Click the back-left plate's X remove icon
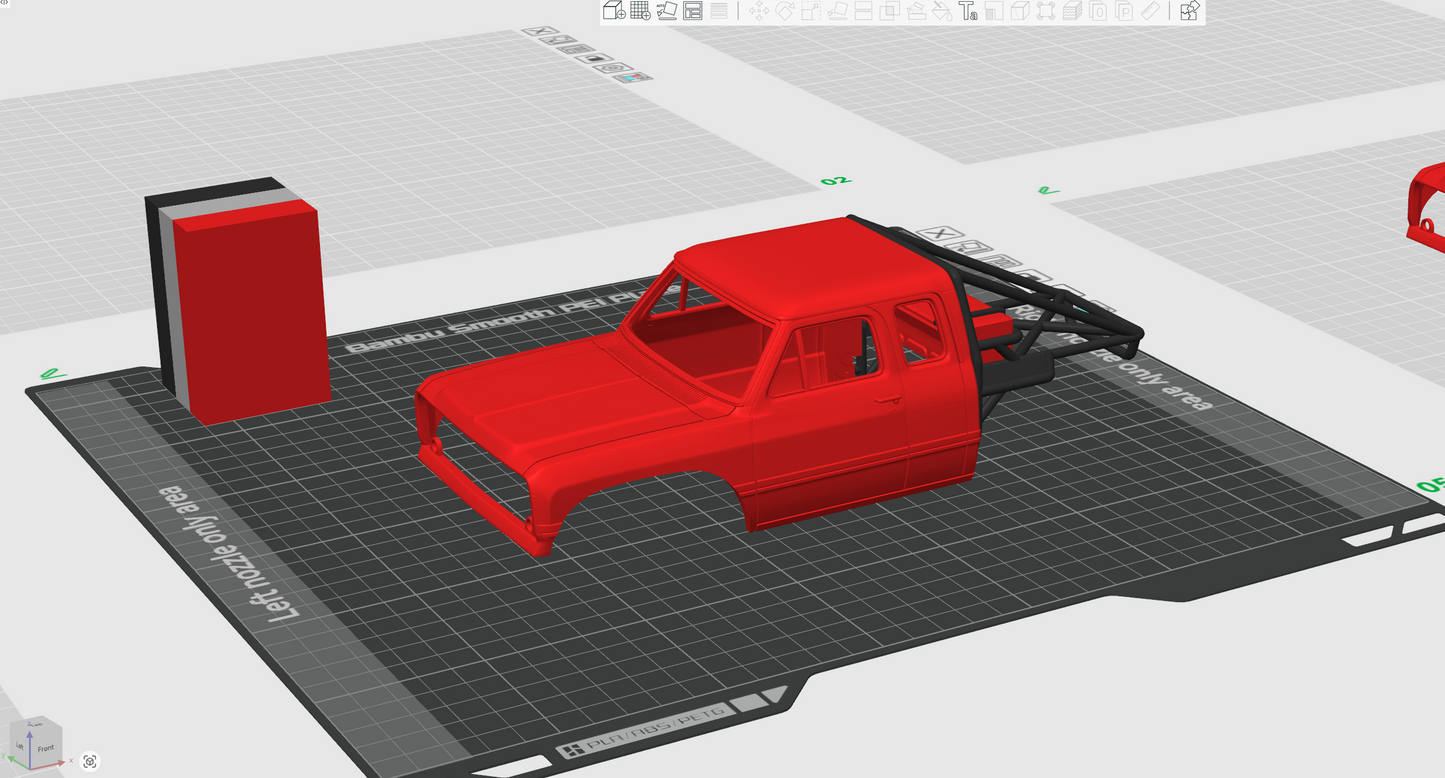The width and height of the screenshot is (1445, 778). click(541, 31)
